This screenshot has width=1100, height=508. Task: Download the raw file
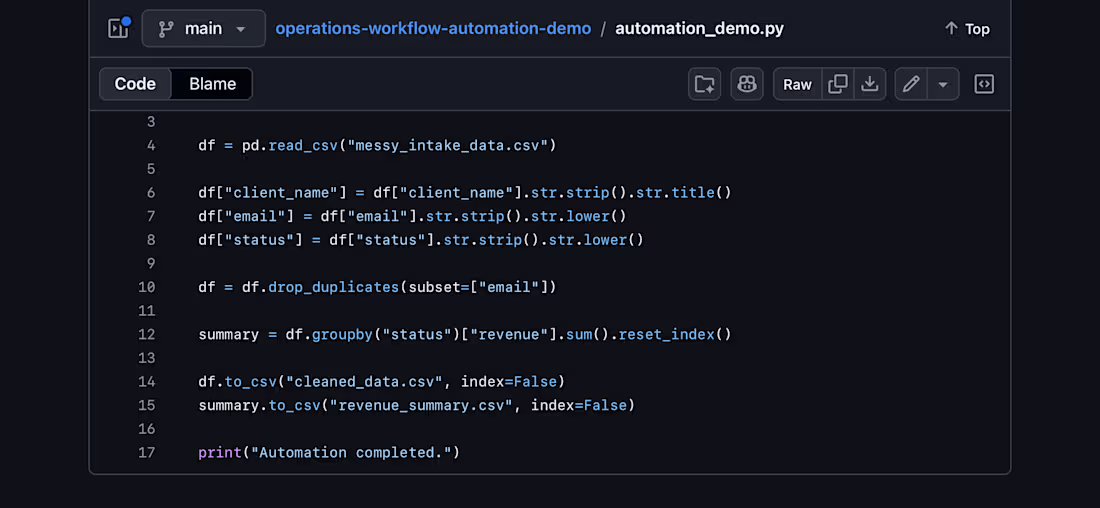[870, 84]
